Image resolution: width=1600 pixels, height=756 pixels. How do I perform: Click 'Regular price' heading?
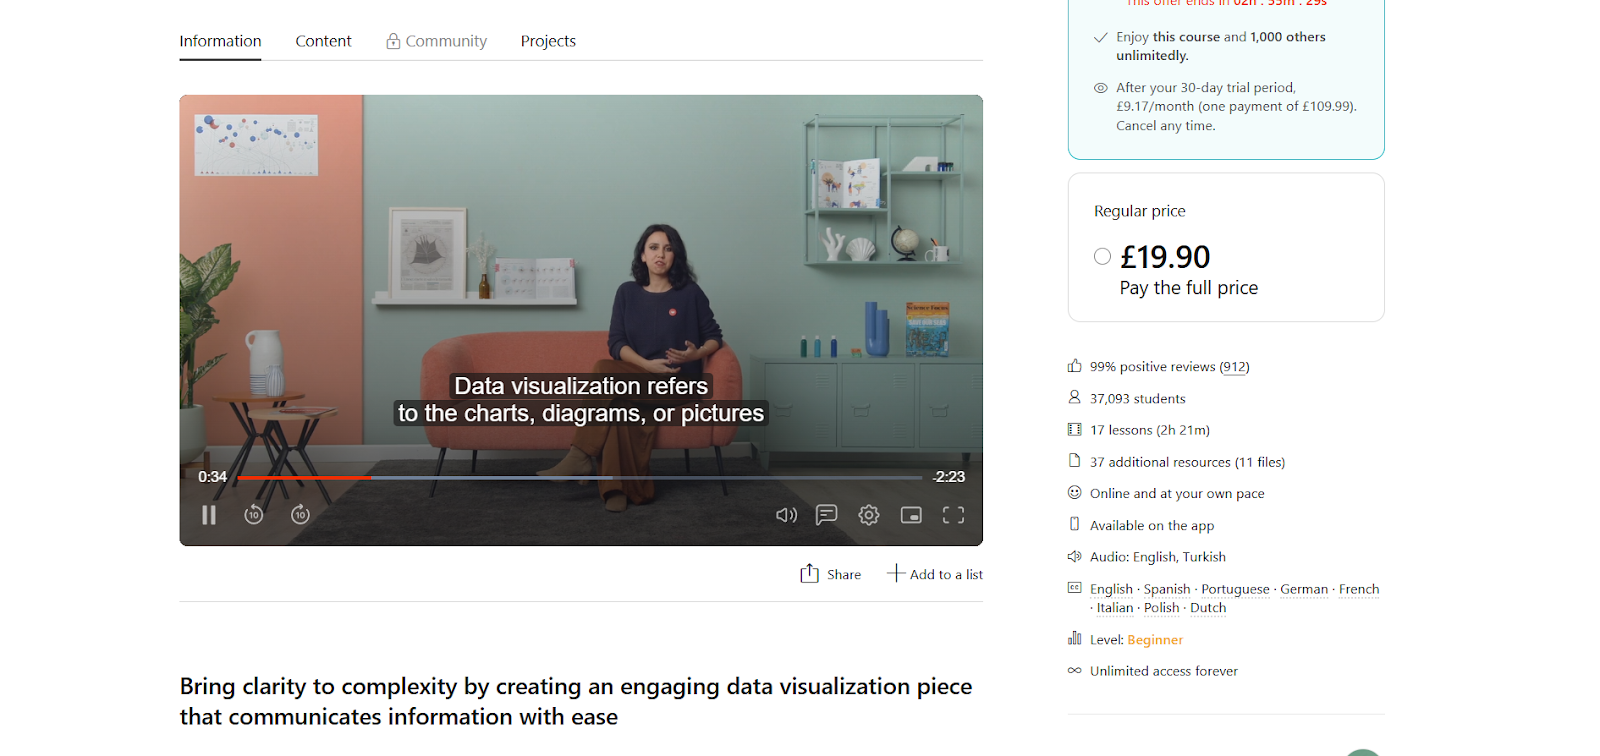pos(1140,211)
